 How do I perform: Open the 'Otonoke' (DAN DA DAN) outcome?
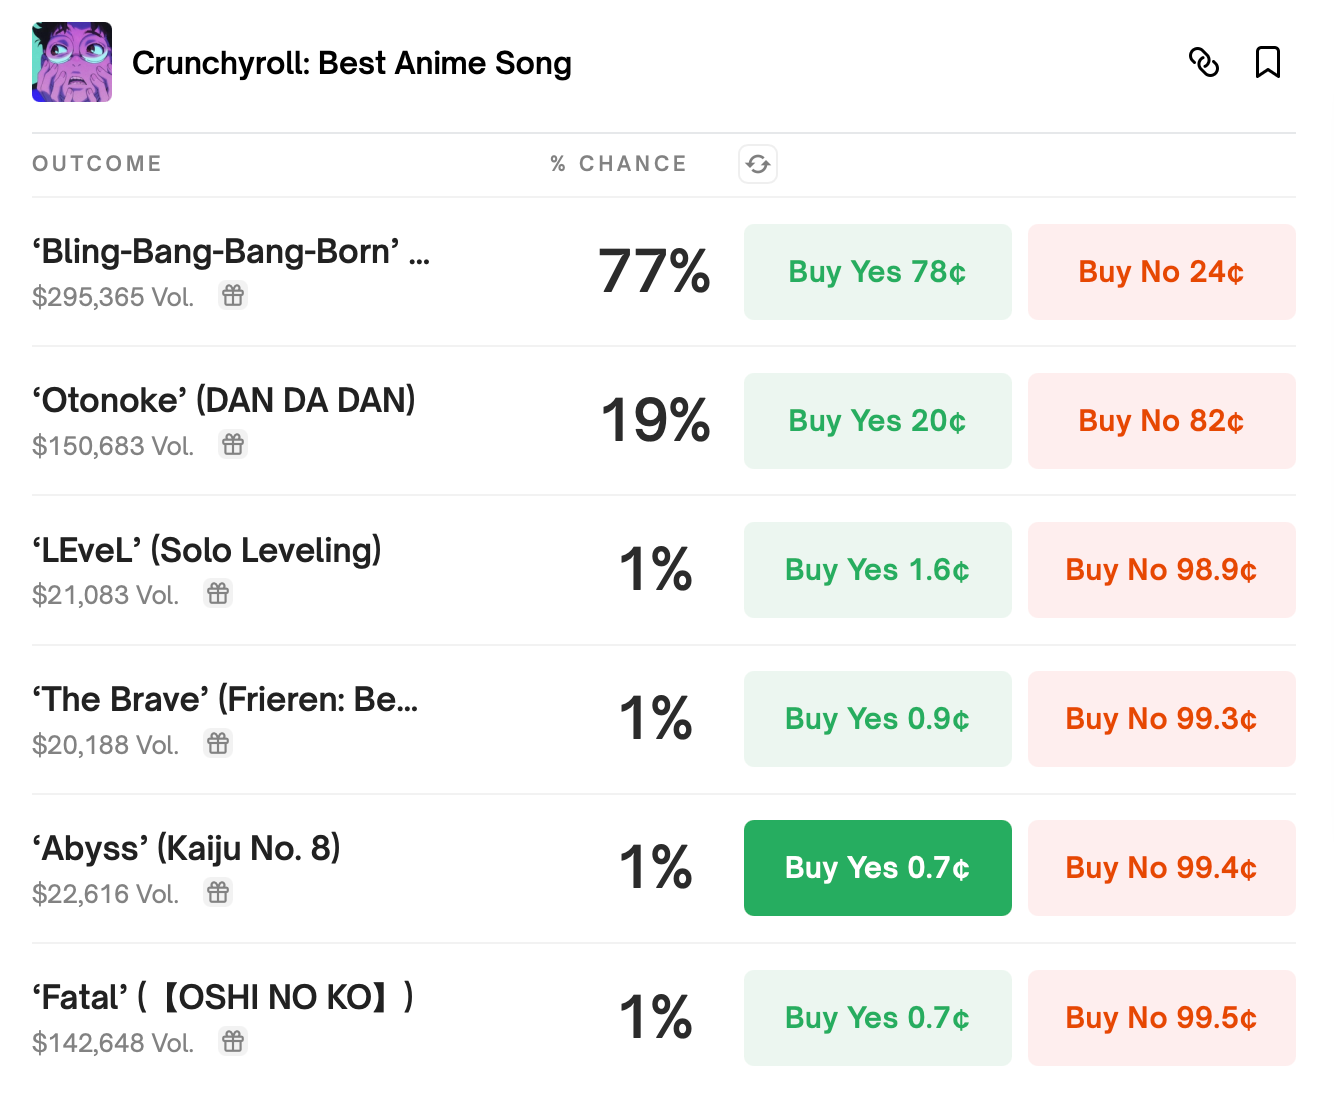tap(224, 401)
